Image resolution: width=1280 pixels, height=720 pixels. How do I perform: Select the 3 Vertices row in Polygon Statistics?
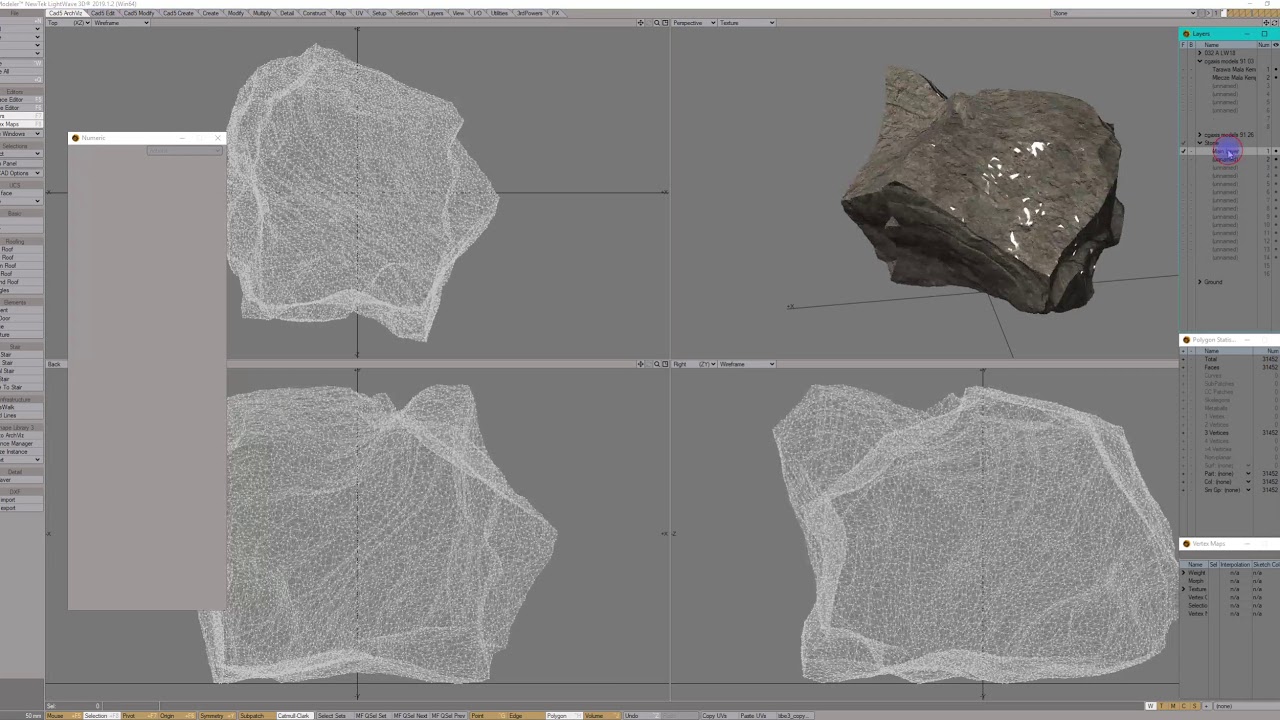tap(1230, 433)
